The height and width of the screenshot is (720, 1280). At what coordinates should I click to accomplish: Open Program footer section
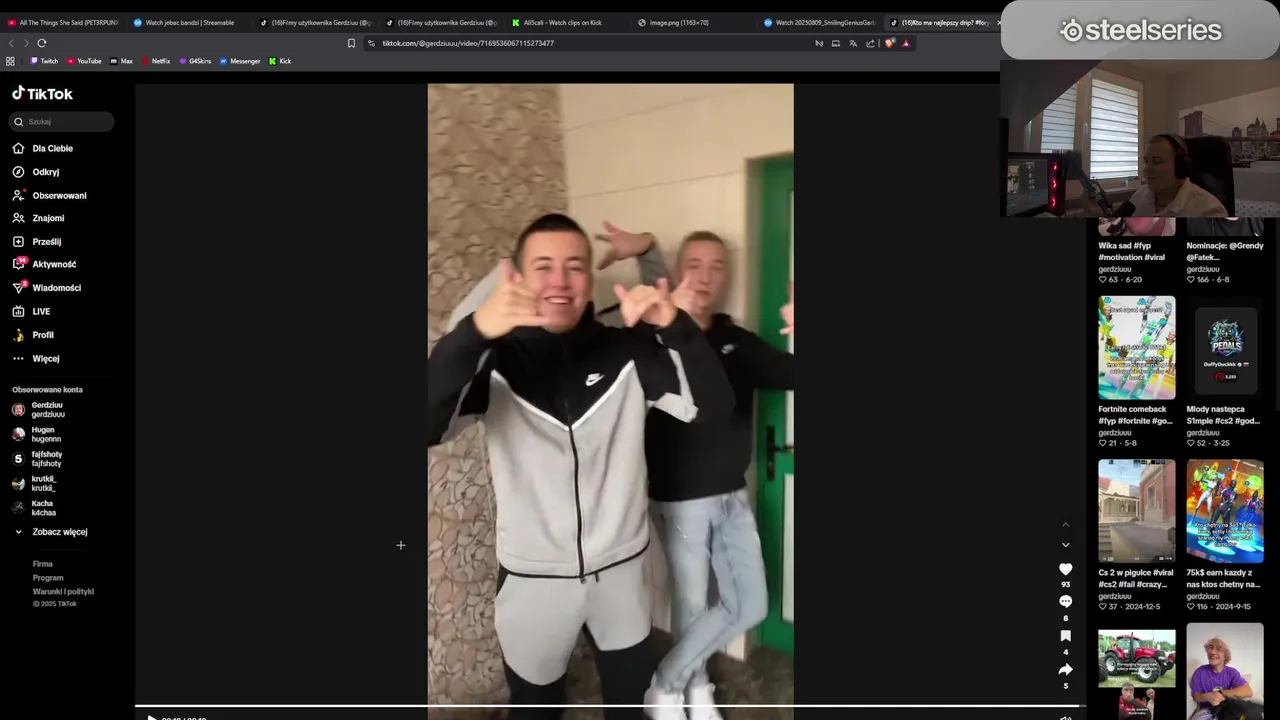click(48, 578)
